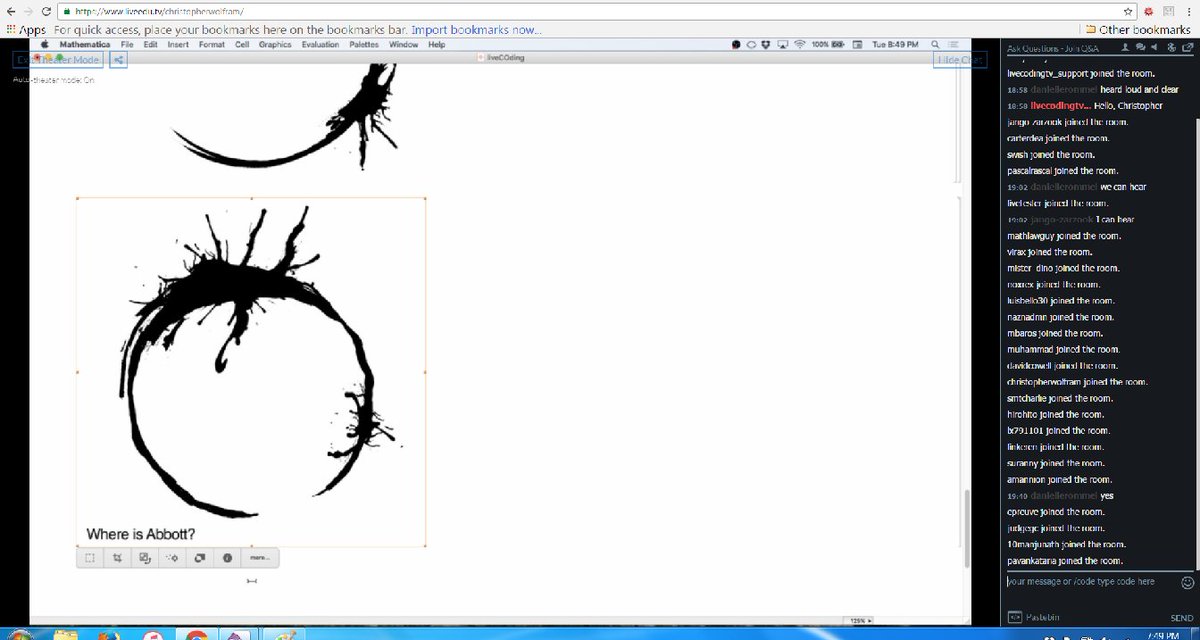Click the Exit Theater Mode button
The image size is (1200, 640).
[x=58, y=60]
